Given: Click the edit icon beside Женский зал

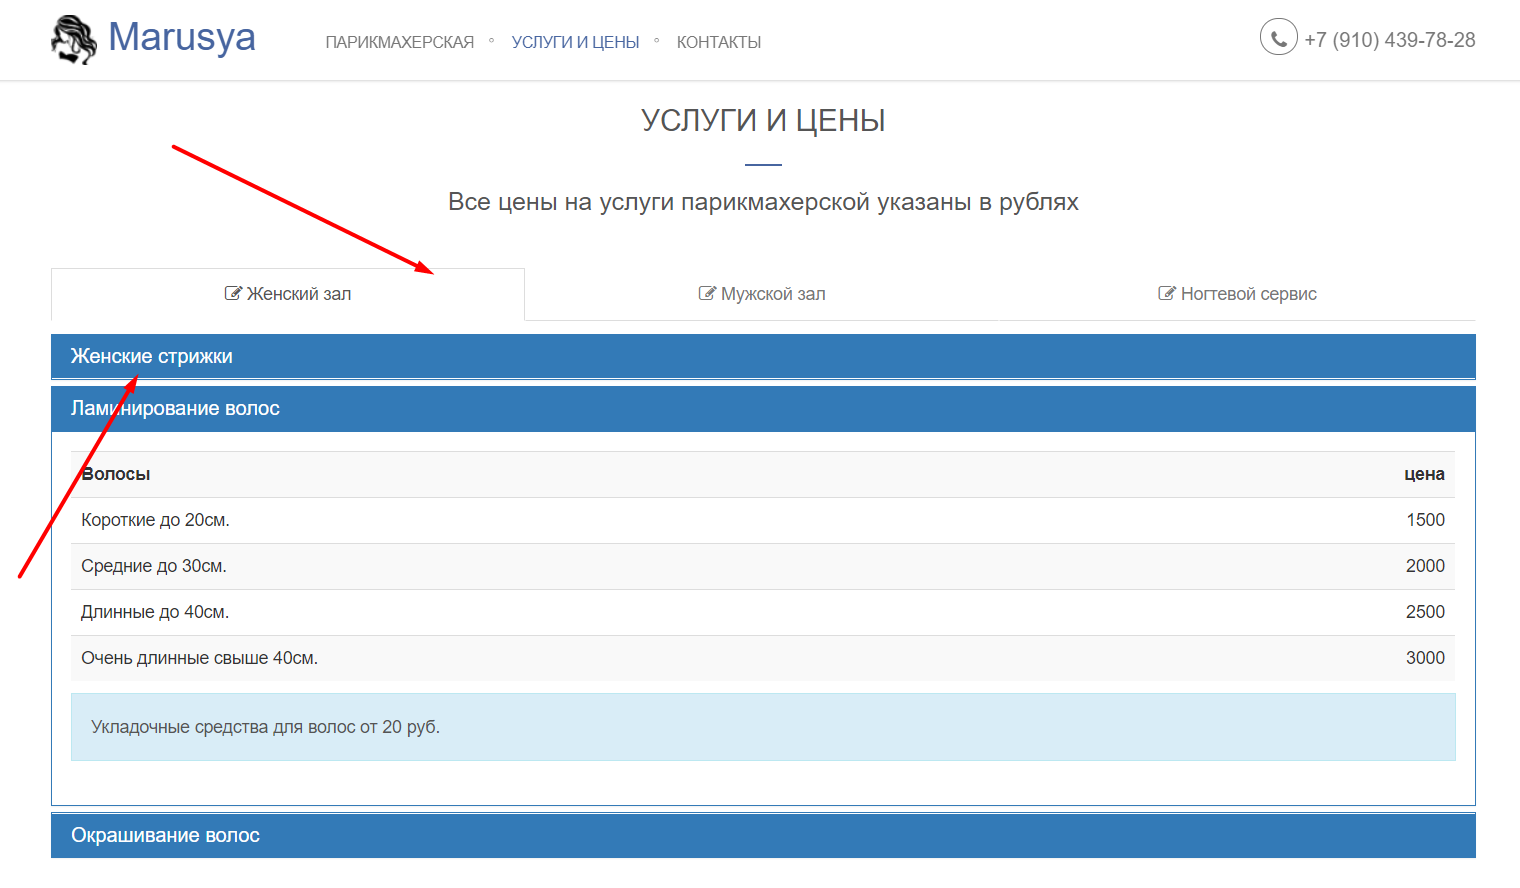Looking at the screenshot, I should pos(233,293).
